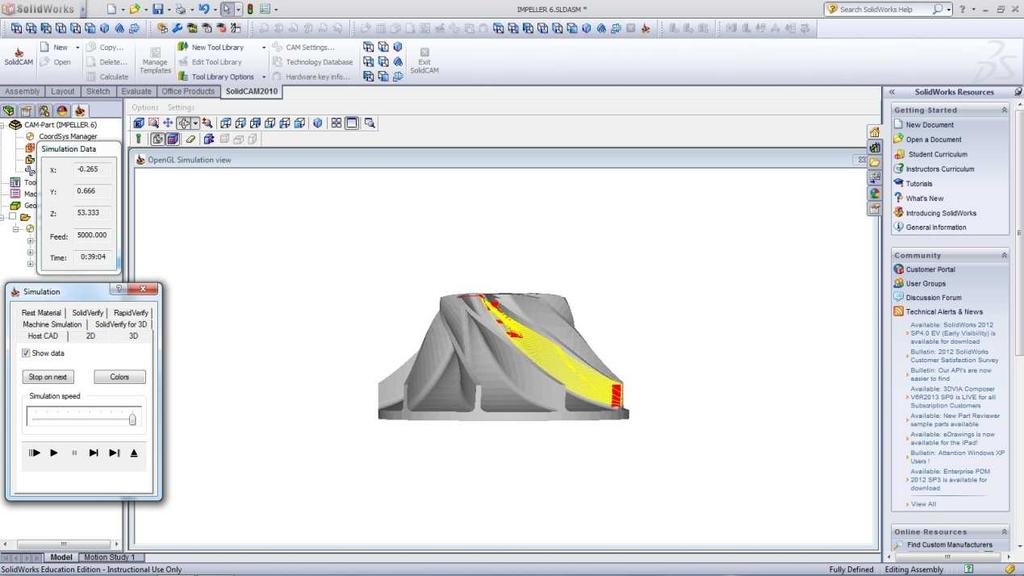Collapse the SolidWorks Resources pane chevron

click(x=892, y=92)
